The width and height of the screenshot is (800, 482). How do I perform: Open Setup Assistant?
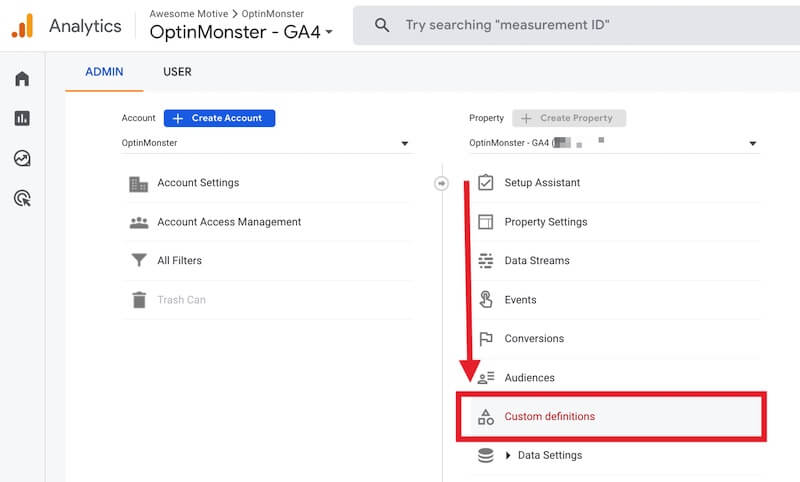click(542, 183)
